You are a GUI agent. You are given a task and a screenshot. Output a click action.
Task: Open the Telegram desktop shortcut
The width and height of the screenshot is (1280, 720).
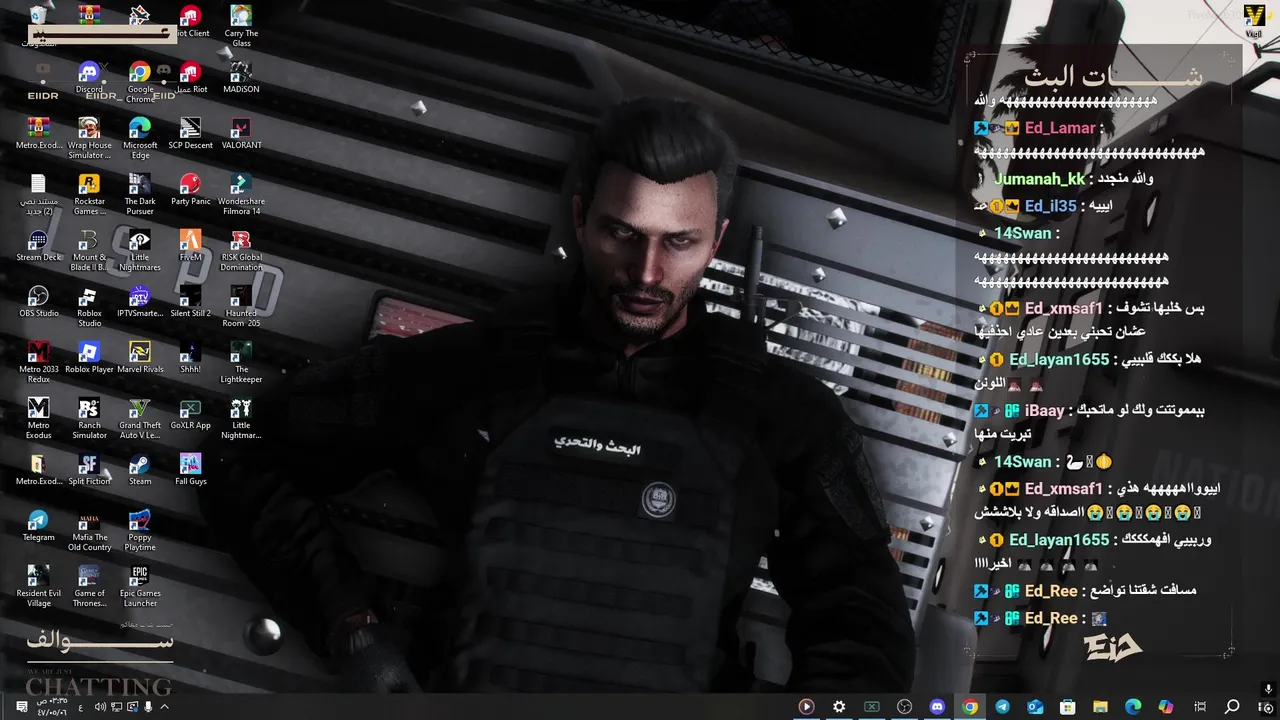pyautogui.click(x=38, y=526)
